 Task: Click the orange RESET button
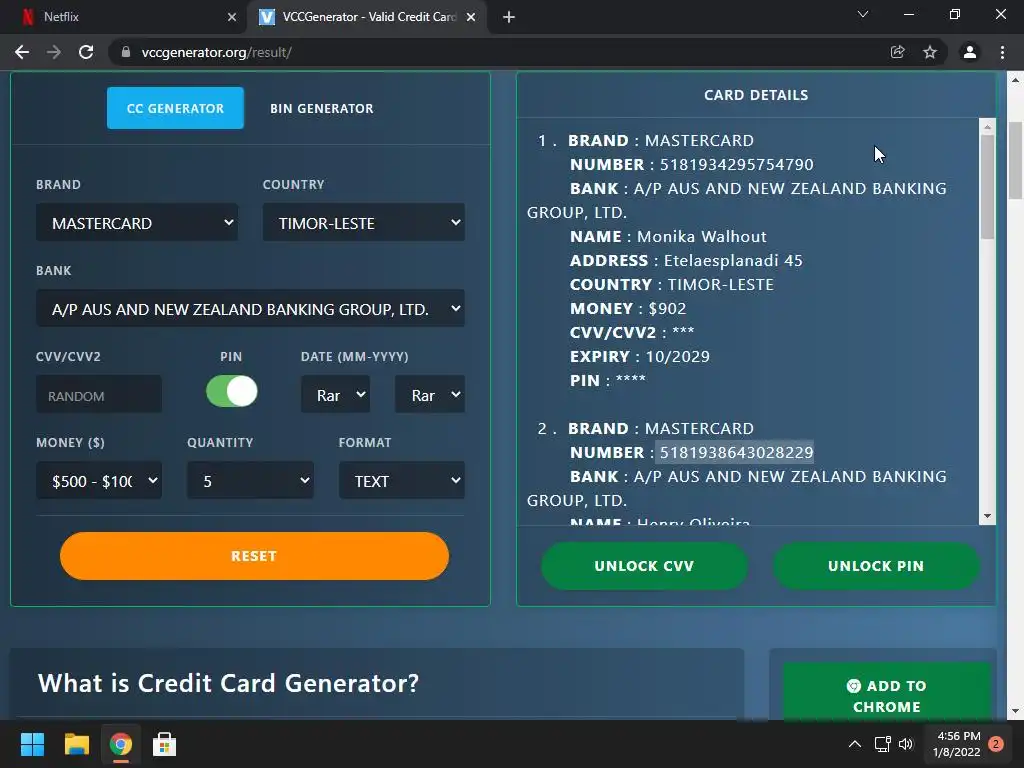click(x=254, y=556)
